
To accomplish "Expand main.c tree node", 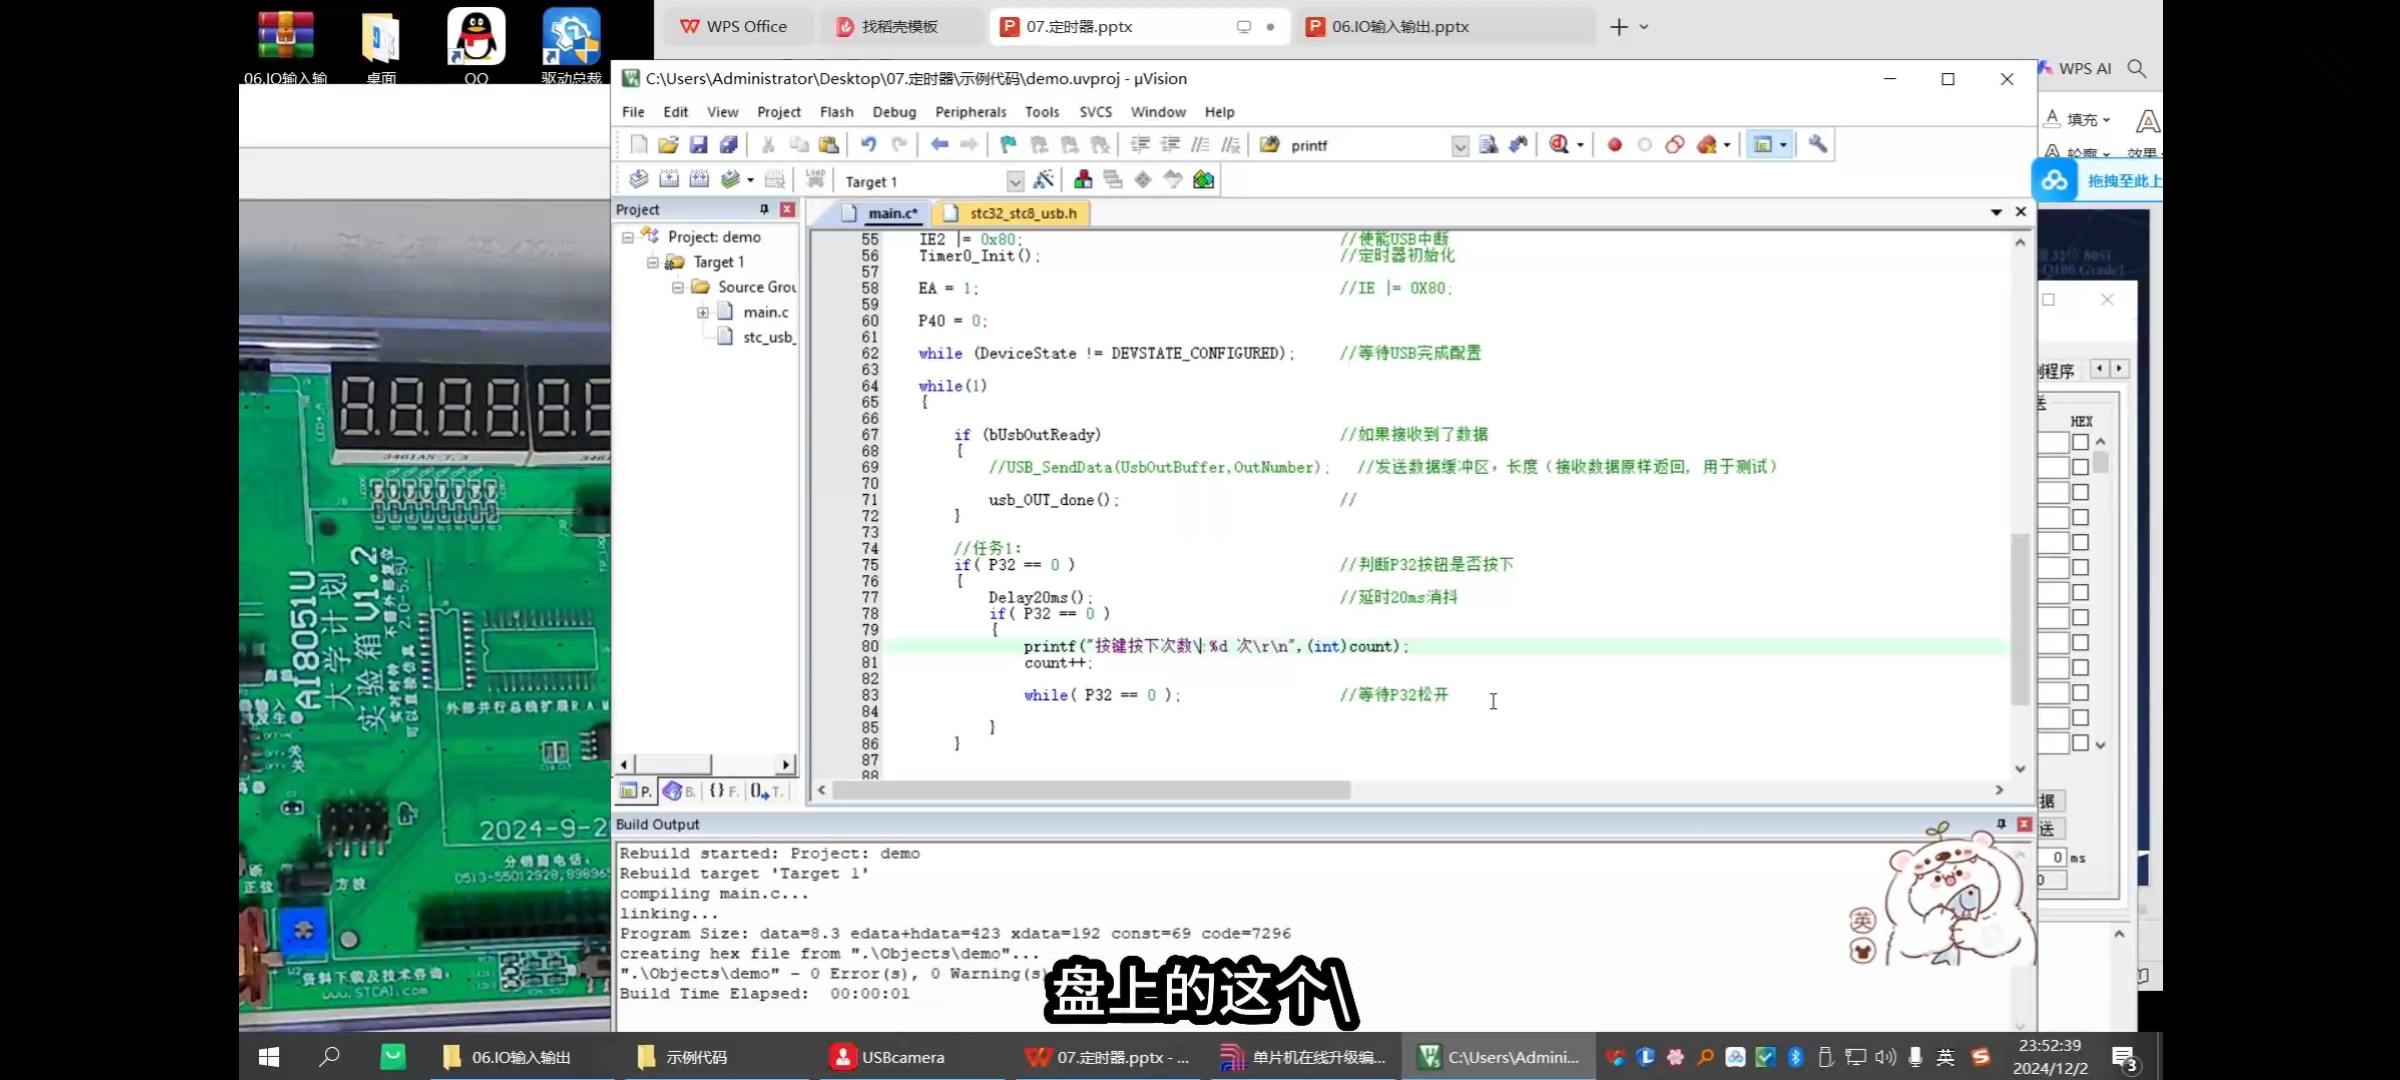I will click(703, 312).
